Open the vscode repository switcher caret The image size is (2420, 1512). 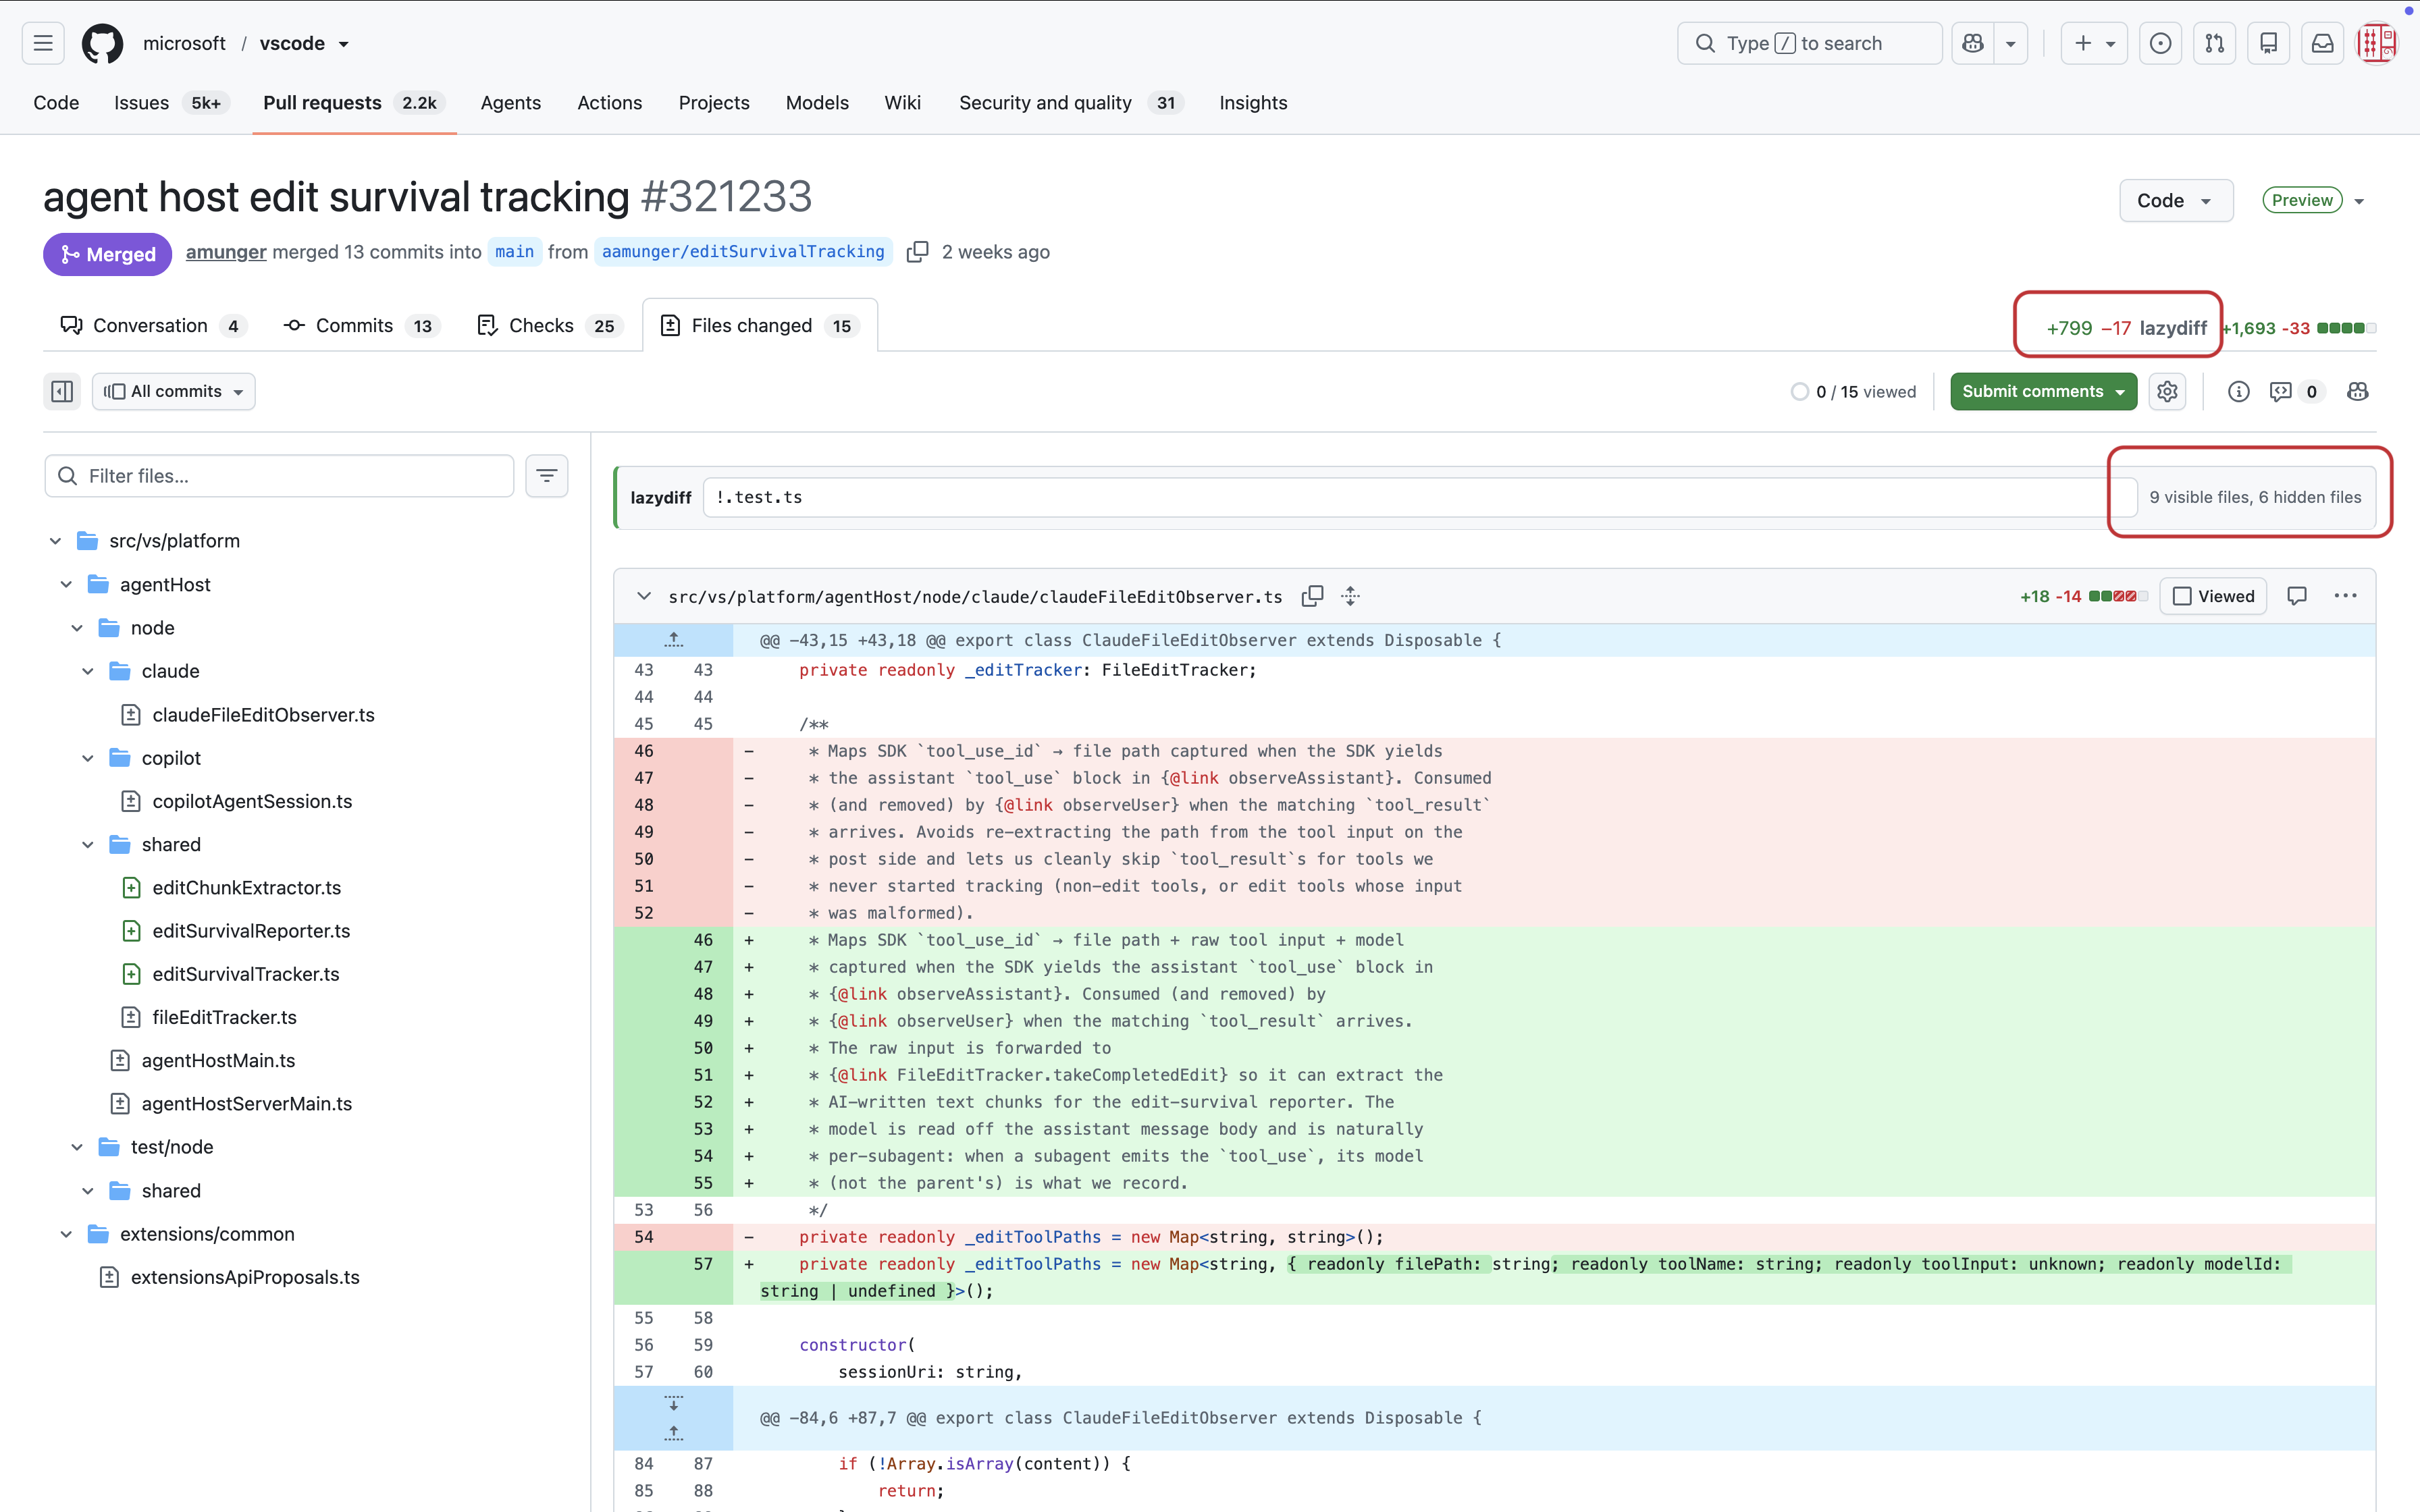344,44
